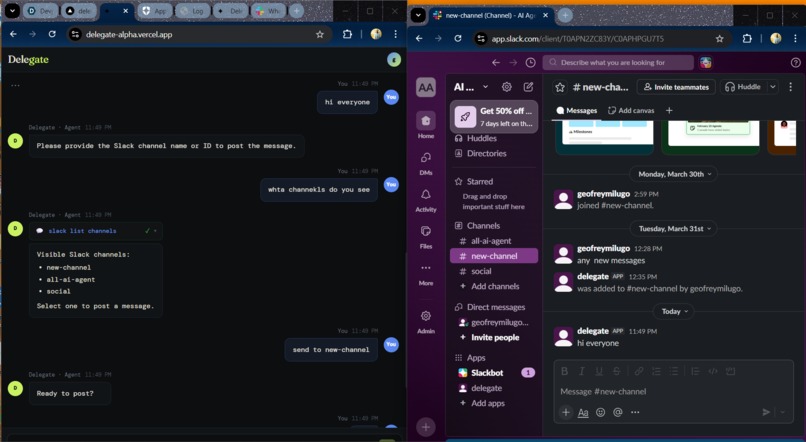Reload the Delegate browser page
This screenshot has height=442, width=806.
pos(52,34)
